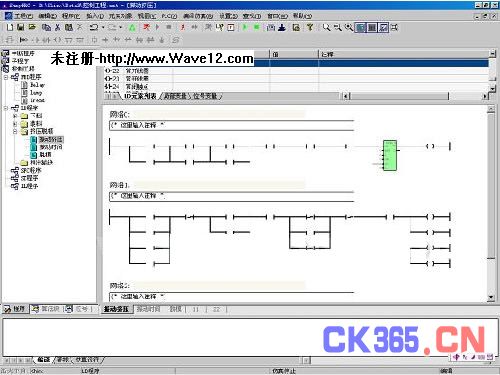Click the New file toolbar icon
The image size is (500, 375).
pos(10,27)
